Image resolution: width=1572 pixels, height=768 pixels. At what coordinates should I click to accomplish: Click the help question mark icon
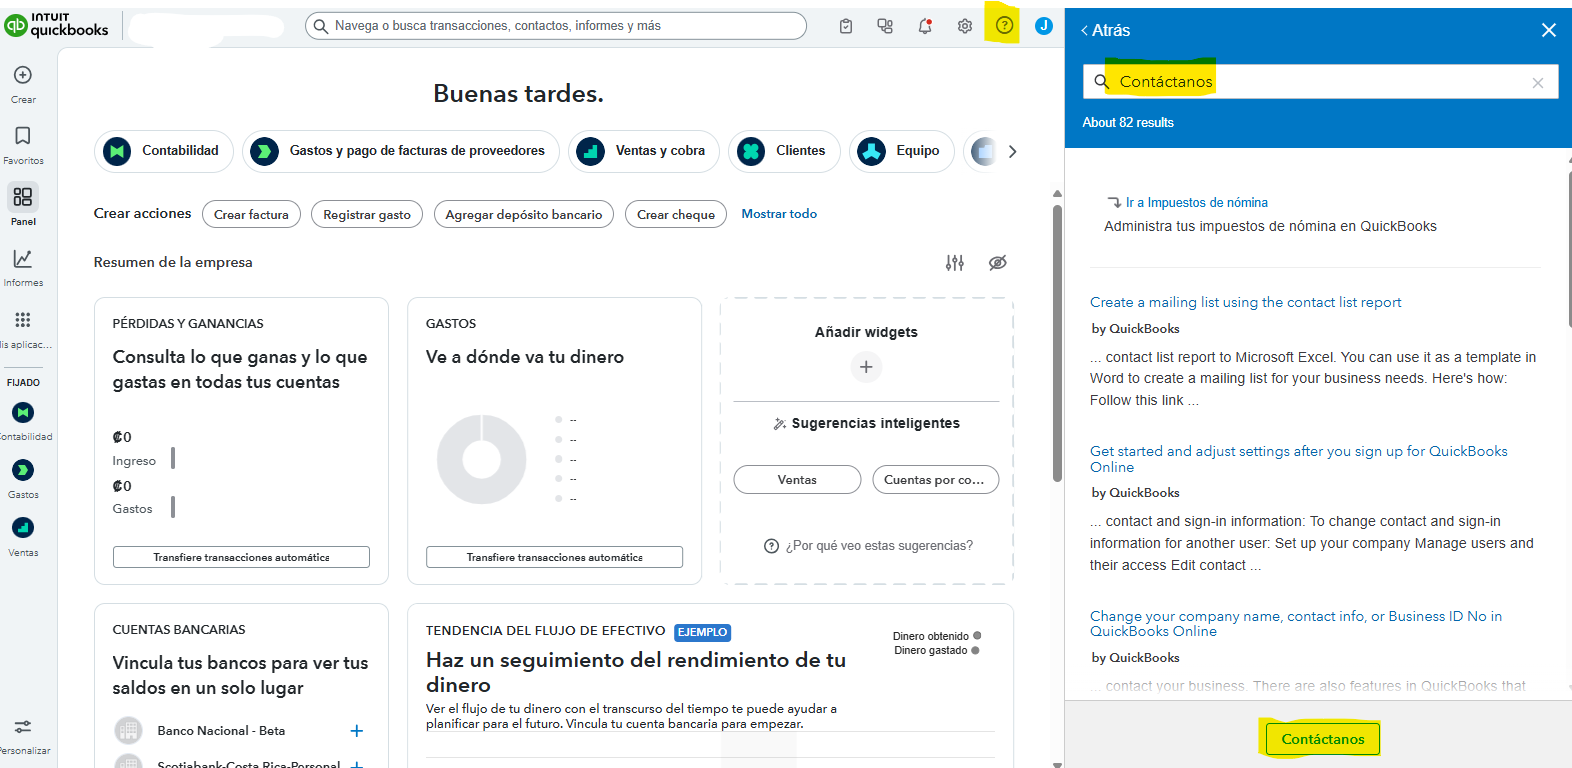coord(1004,26)
